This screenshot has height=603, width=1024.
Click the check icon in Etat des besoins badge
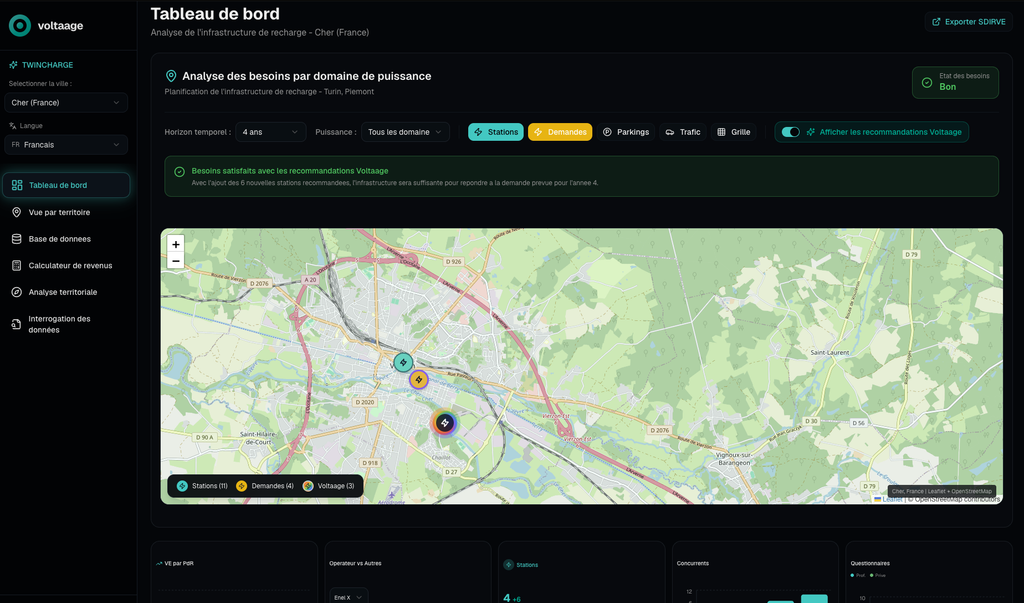point(926,82)
